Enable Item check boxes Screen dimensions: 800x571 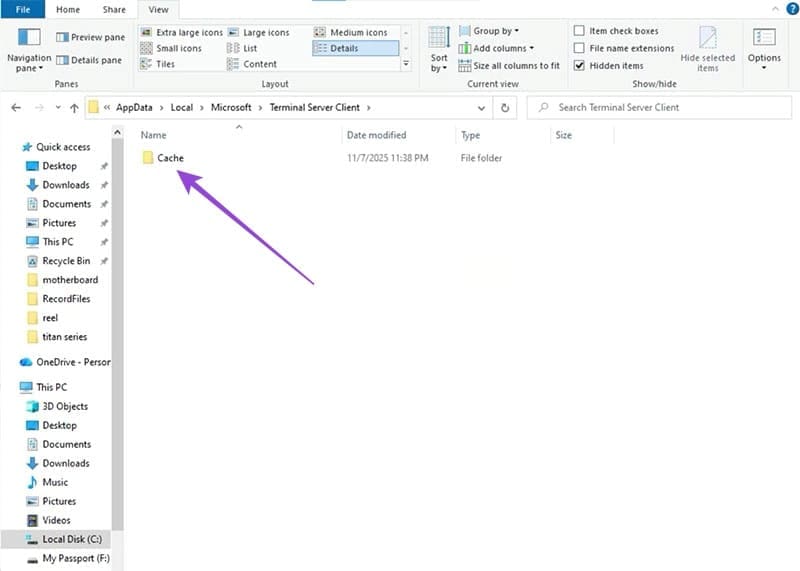(579, 31)
